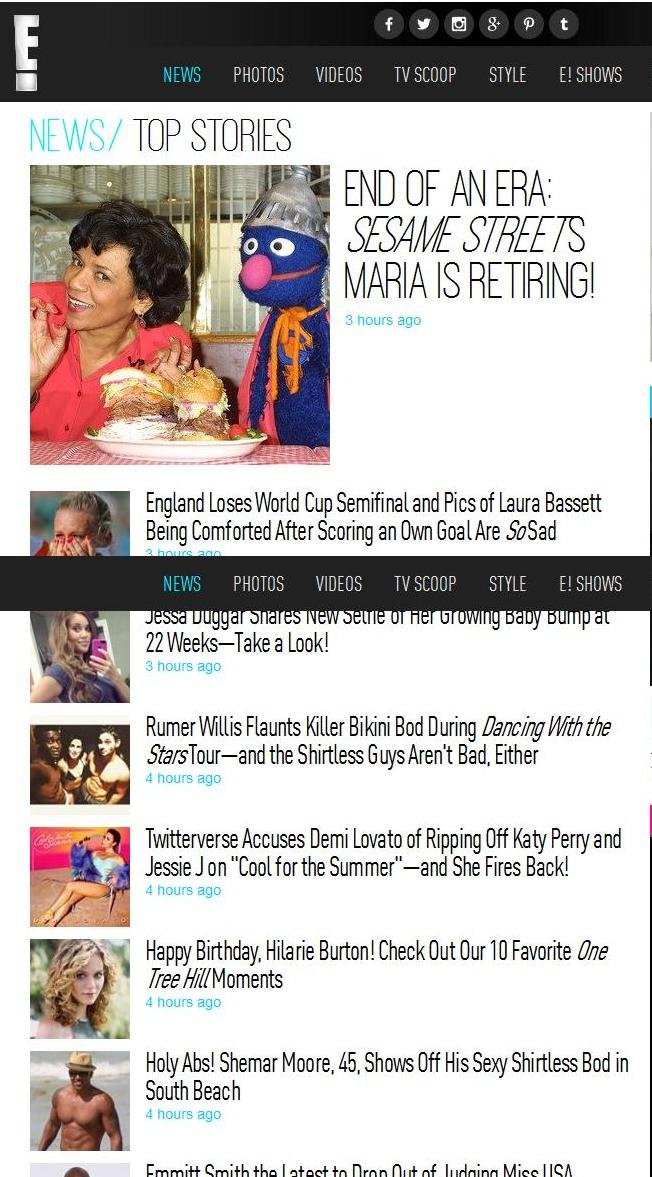Go to VIDEOS in the top navigation

[338, 75]
